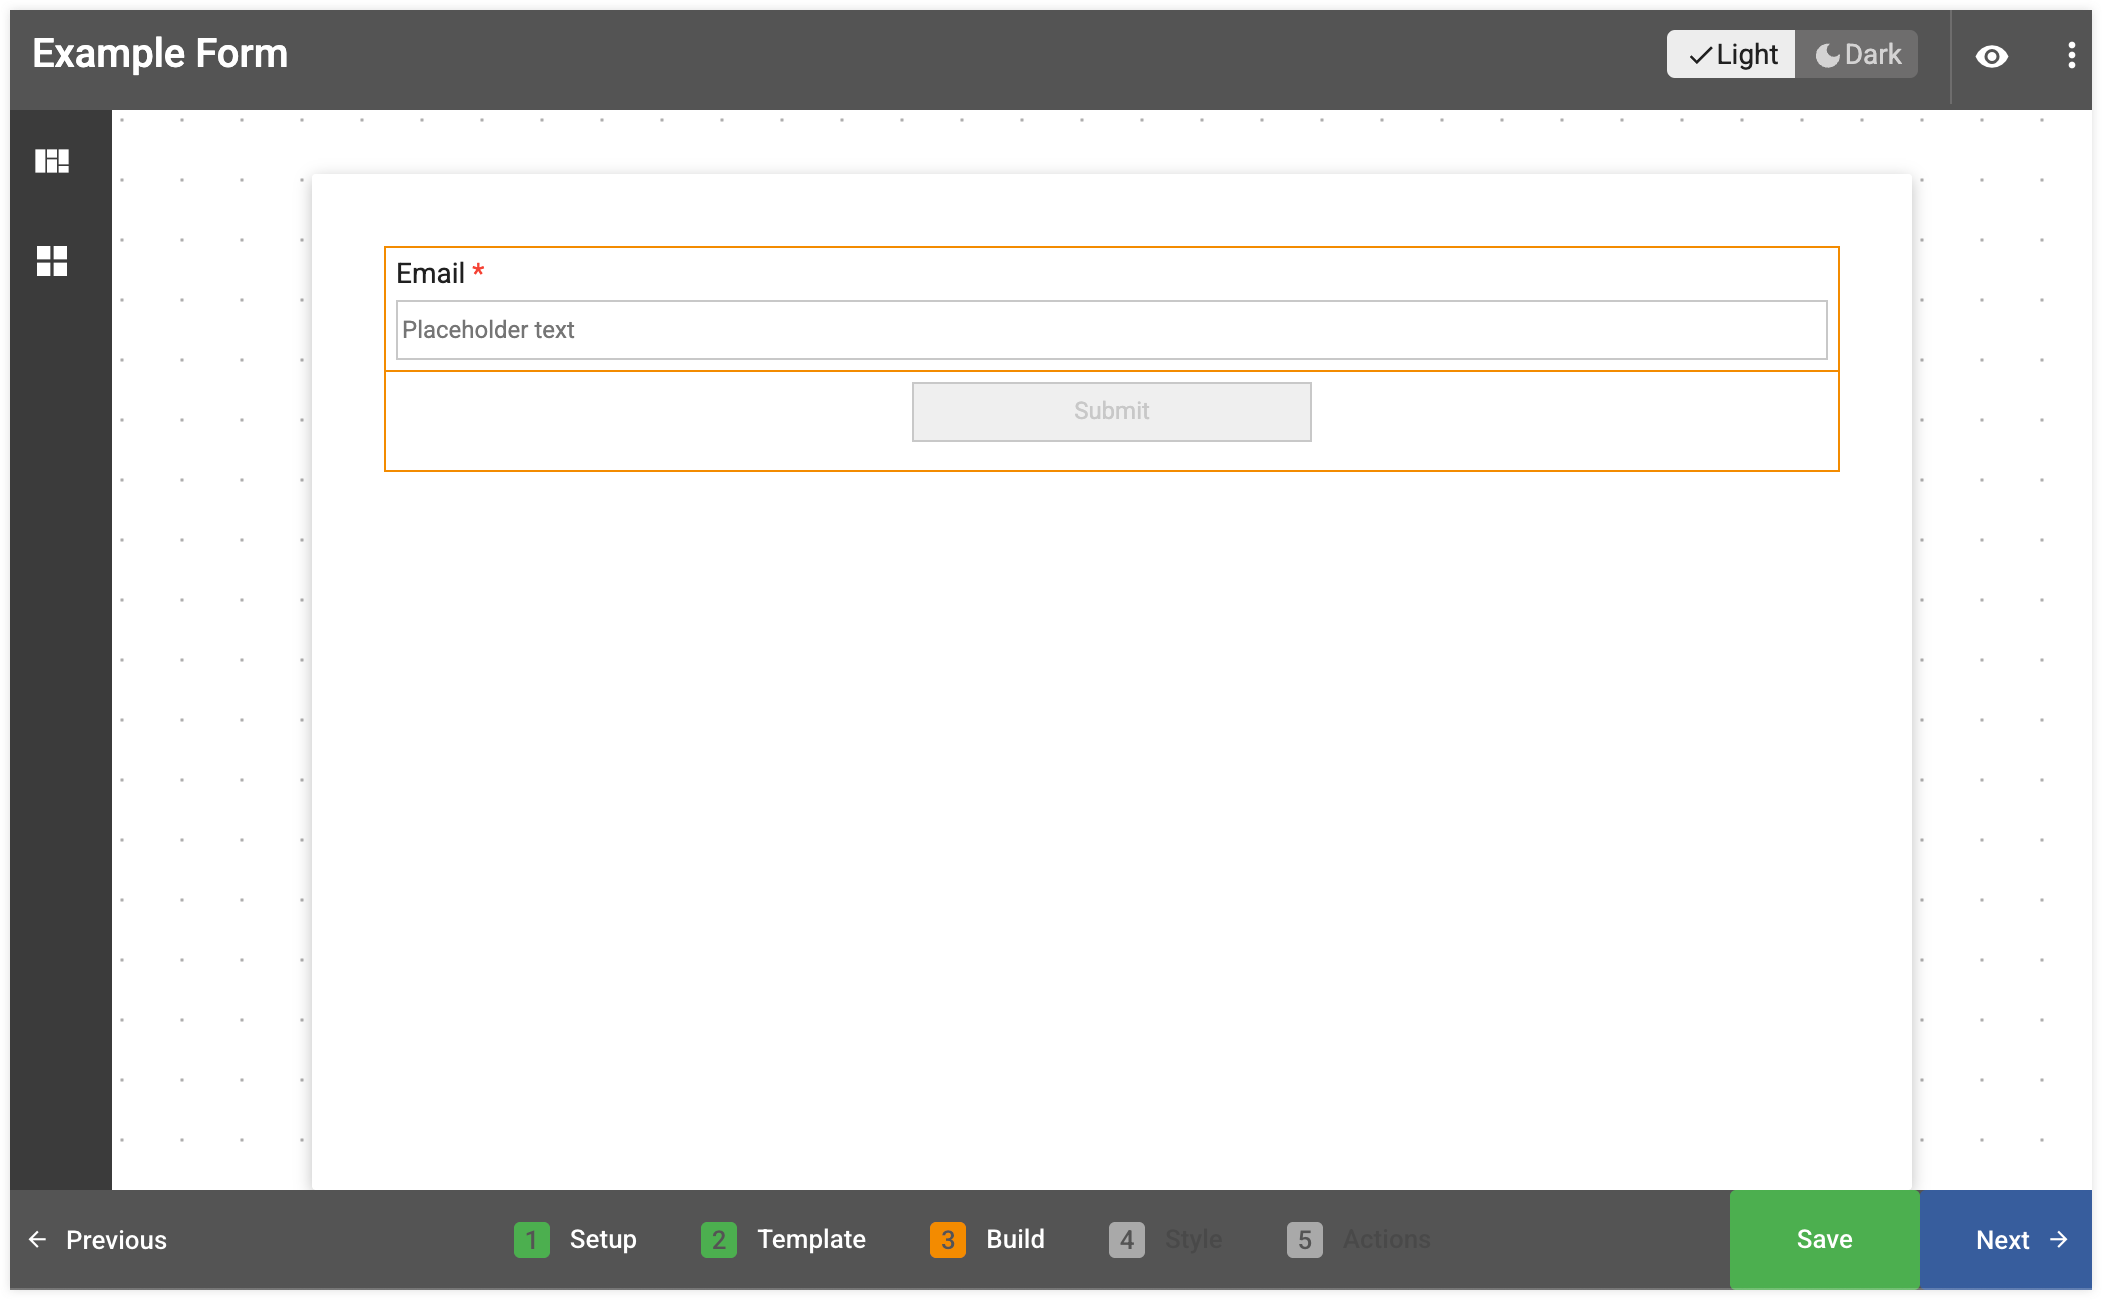The image size is (2102, 1300).
Task: Click the gray step 4 badge
Action: 1126,1240
